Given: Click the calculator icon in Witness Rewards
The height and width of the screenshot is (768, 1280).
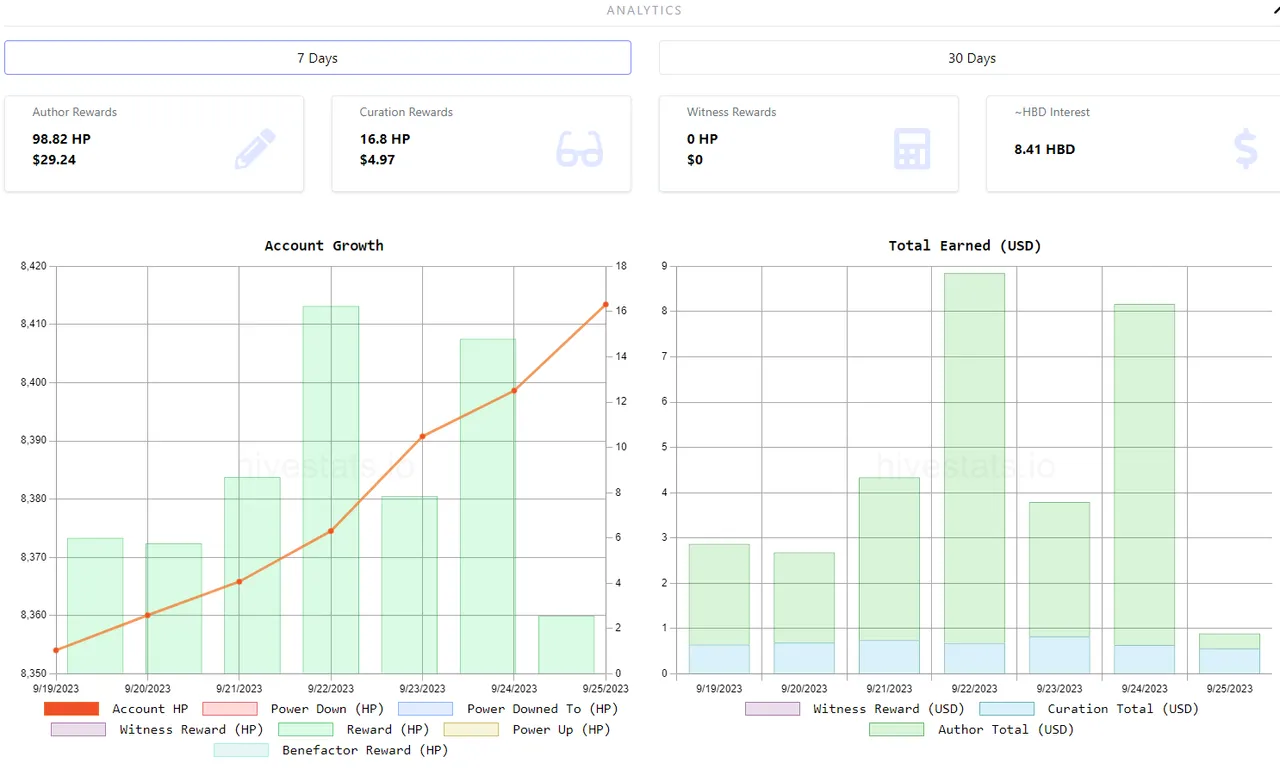Looking at the screenshot, I should pos(912,149).
